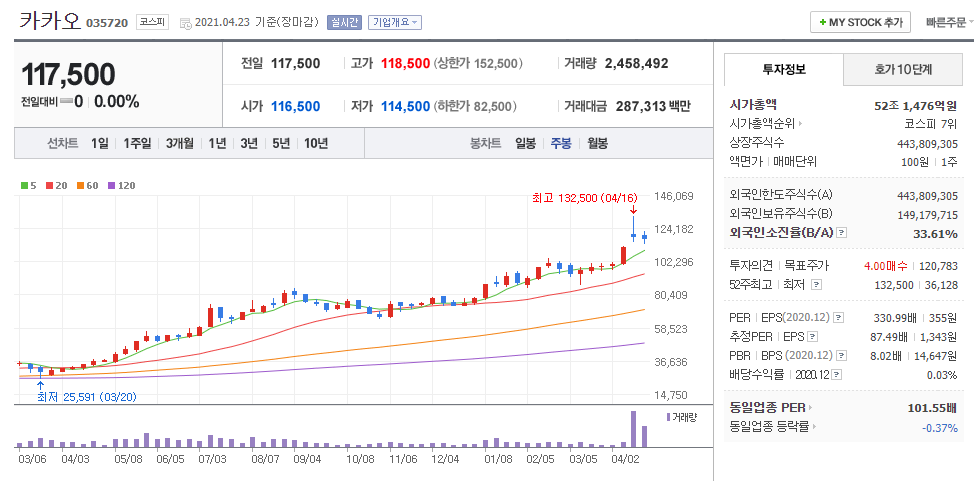Click the stock code 035720
The image size is (978, 481).
pos(107,23)
